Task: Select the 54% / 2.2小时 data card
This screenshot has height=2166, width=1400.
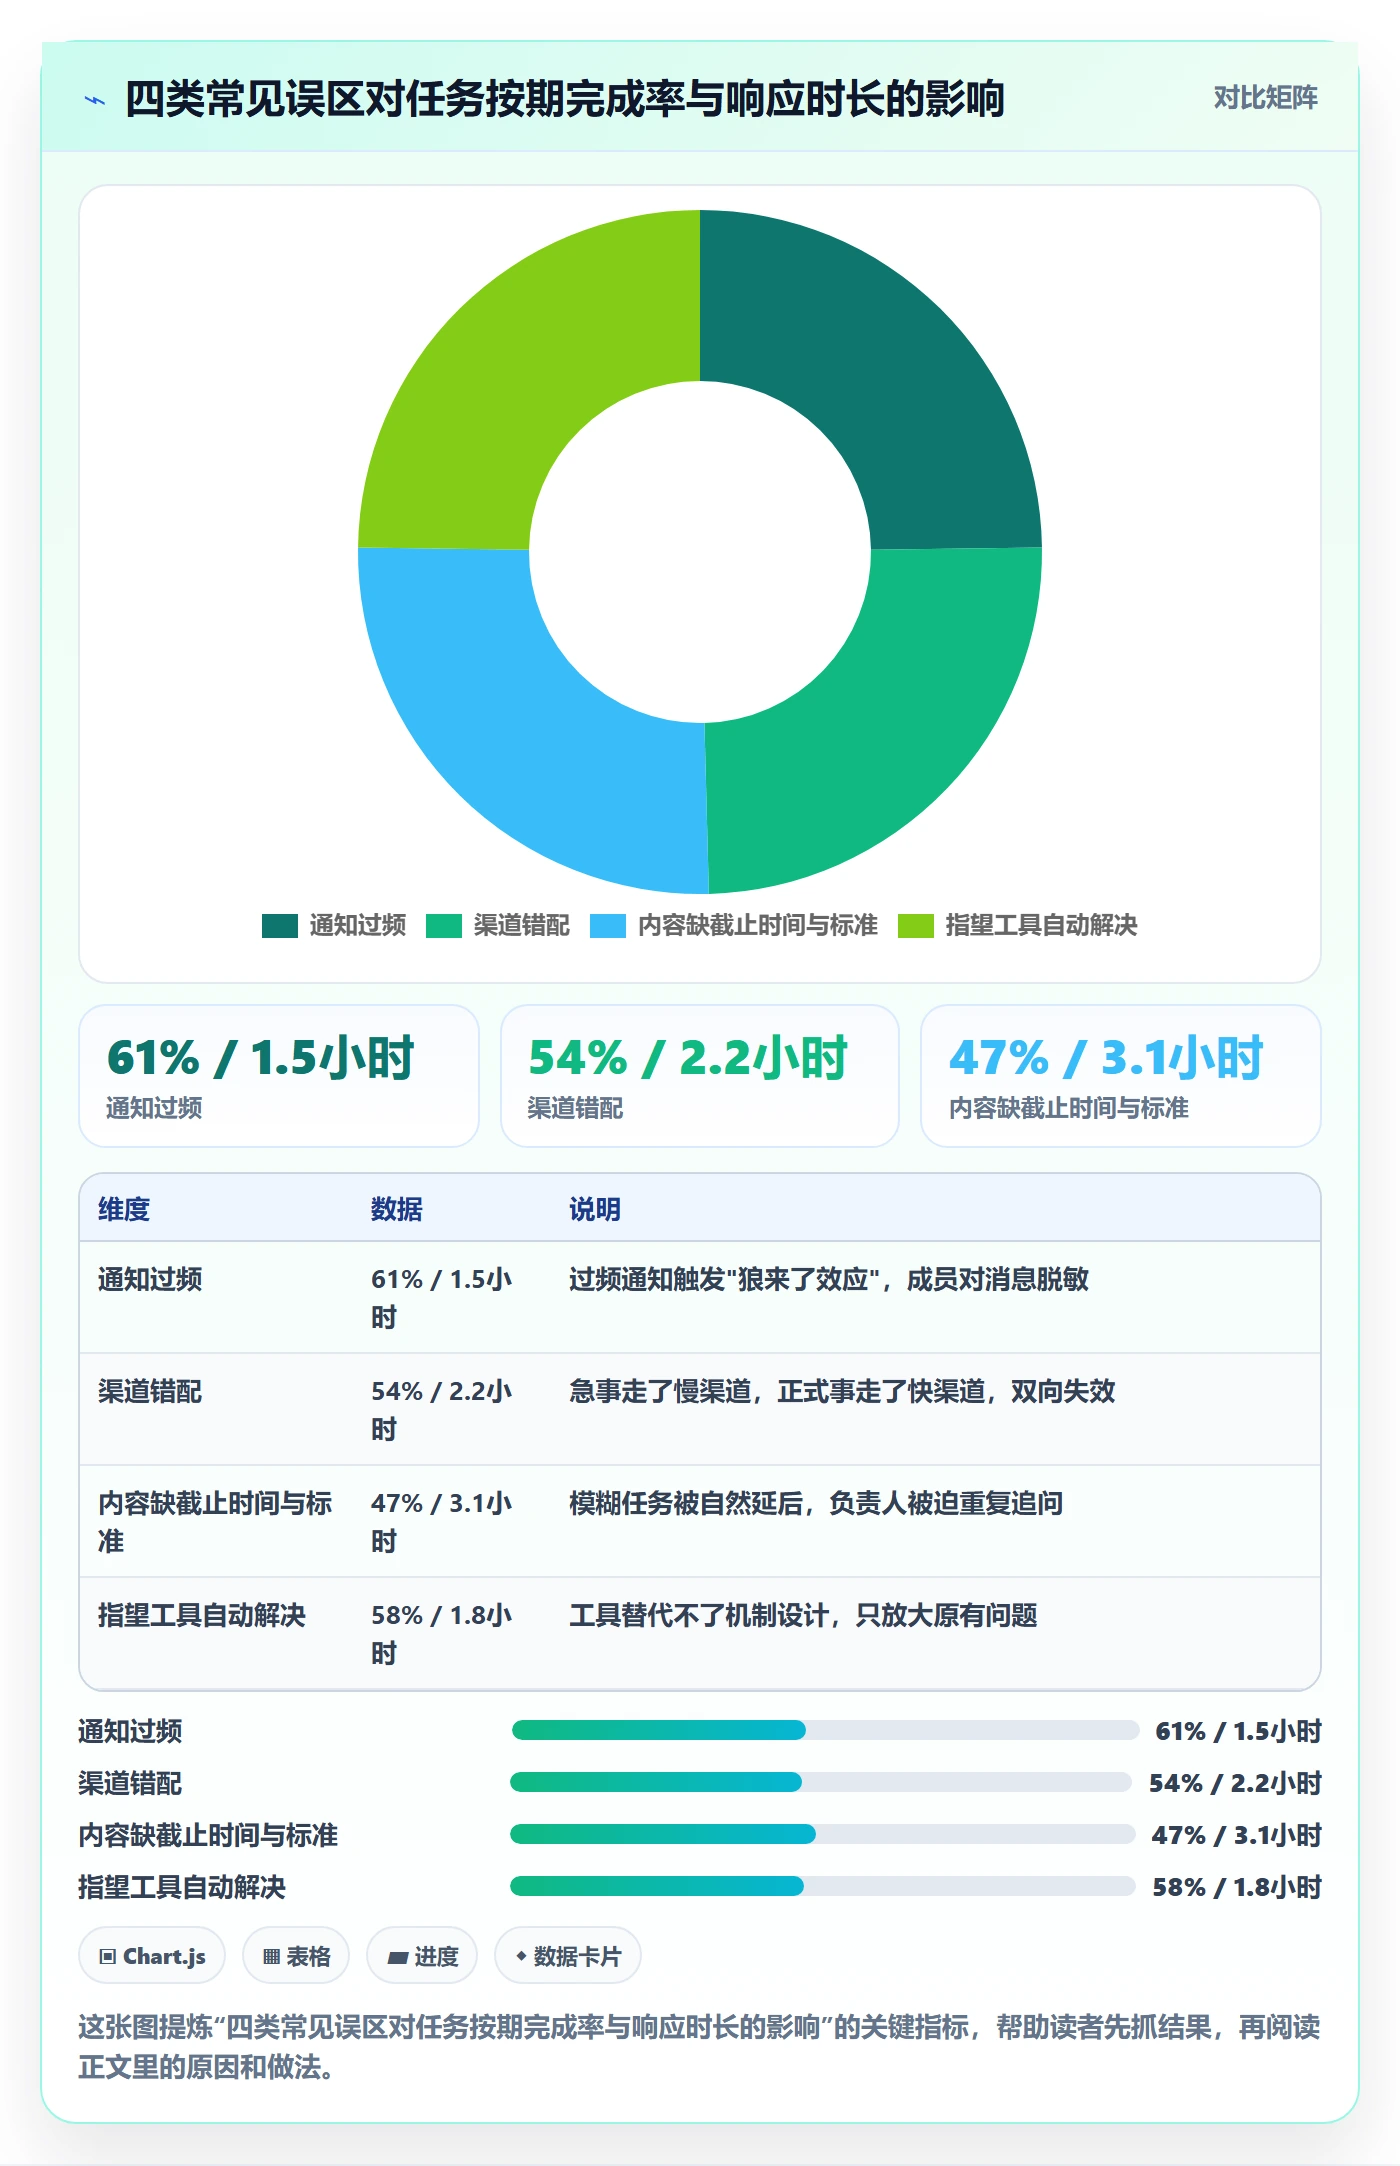Action: tap(700, 1076)
